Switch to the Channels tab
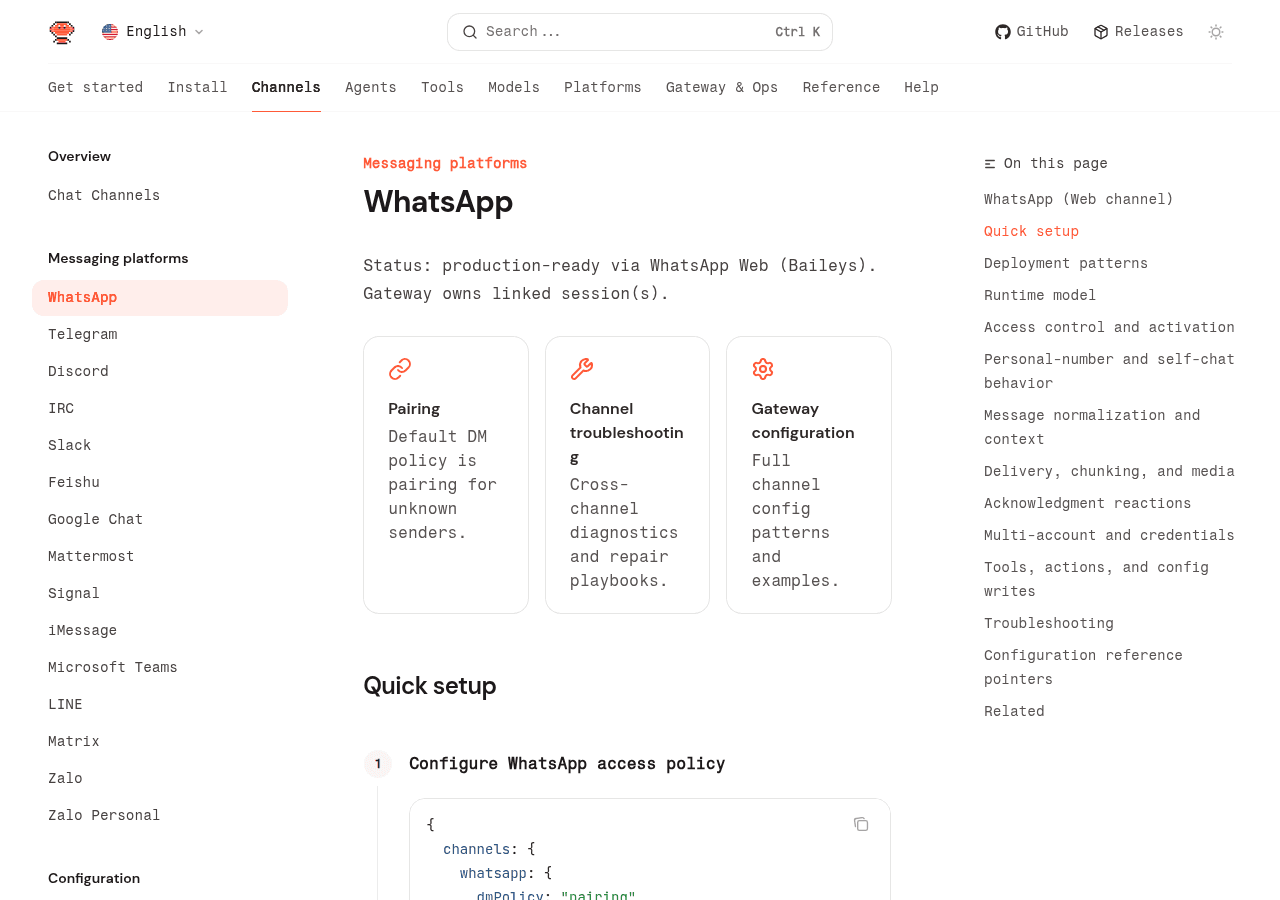The height and width of the screenshot is (900, 1280). coord(286,86)
